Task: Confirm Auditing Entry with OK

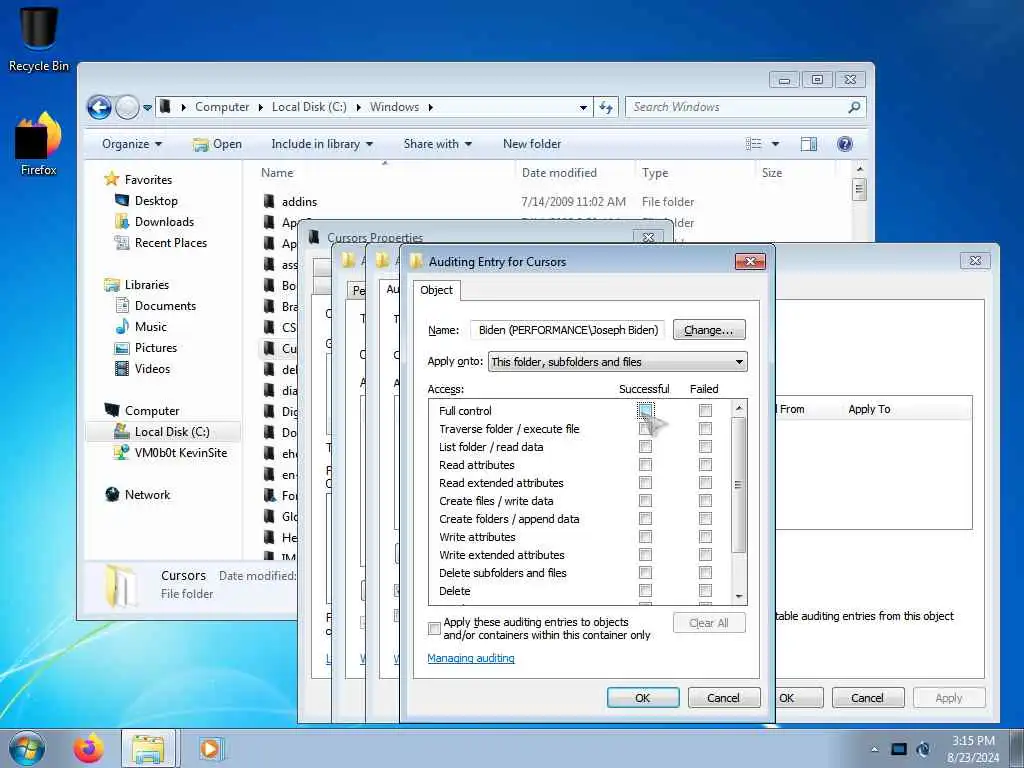Action: tap(643, 697)
